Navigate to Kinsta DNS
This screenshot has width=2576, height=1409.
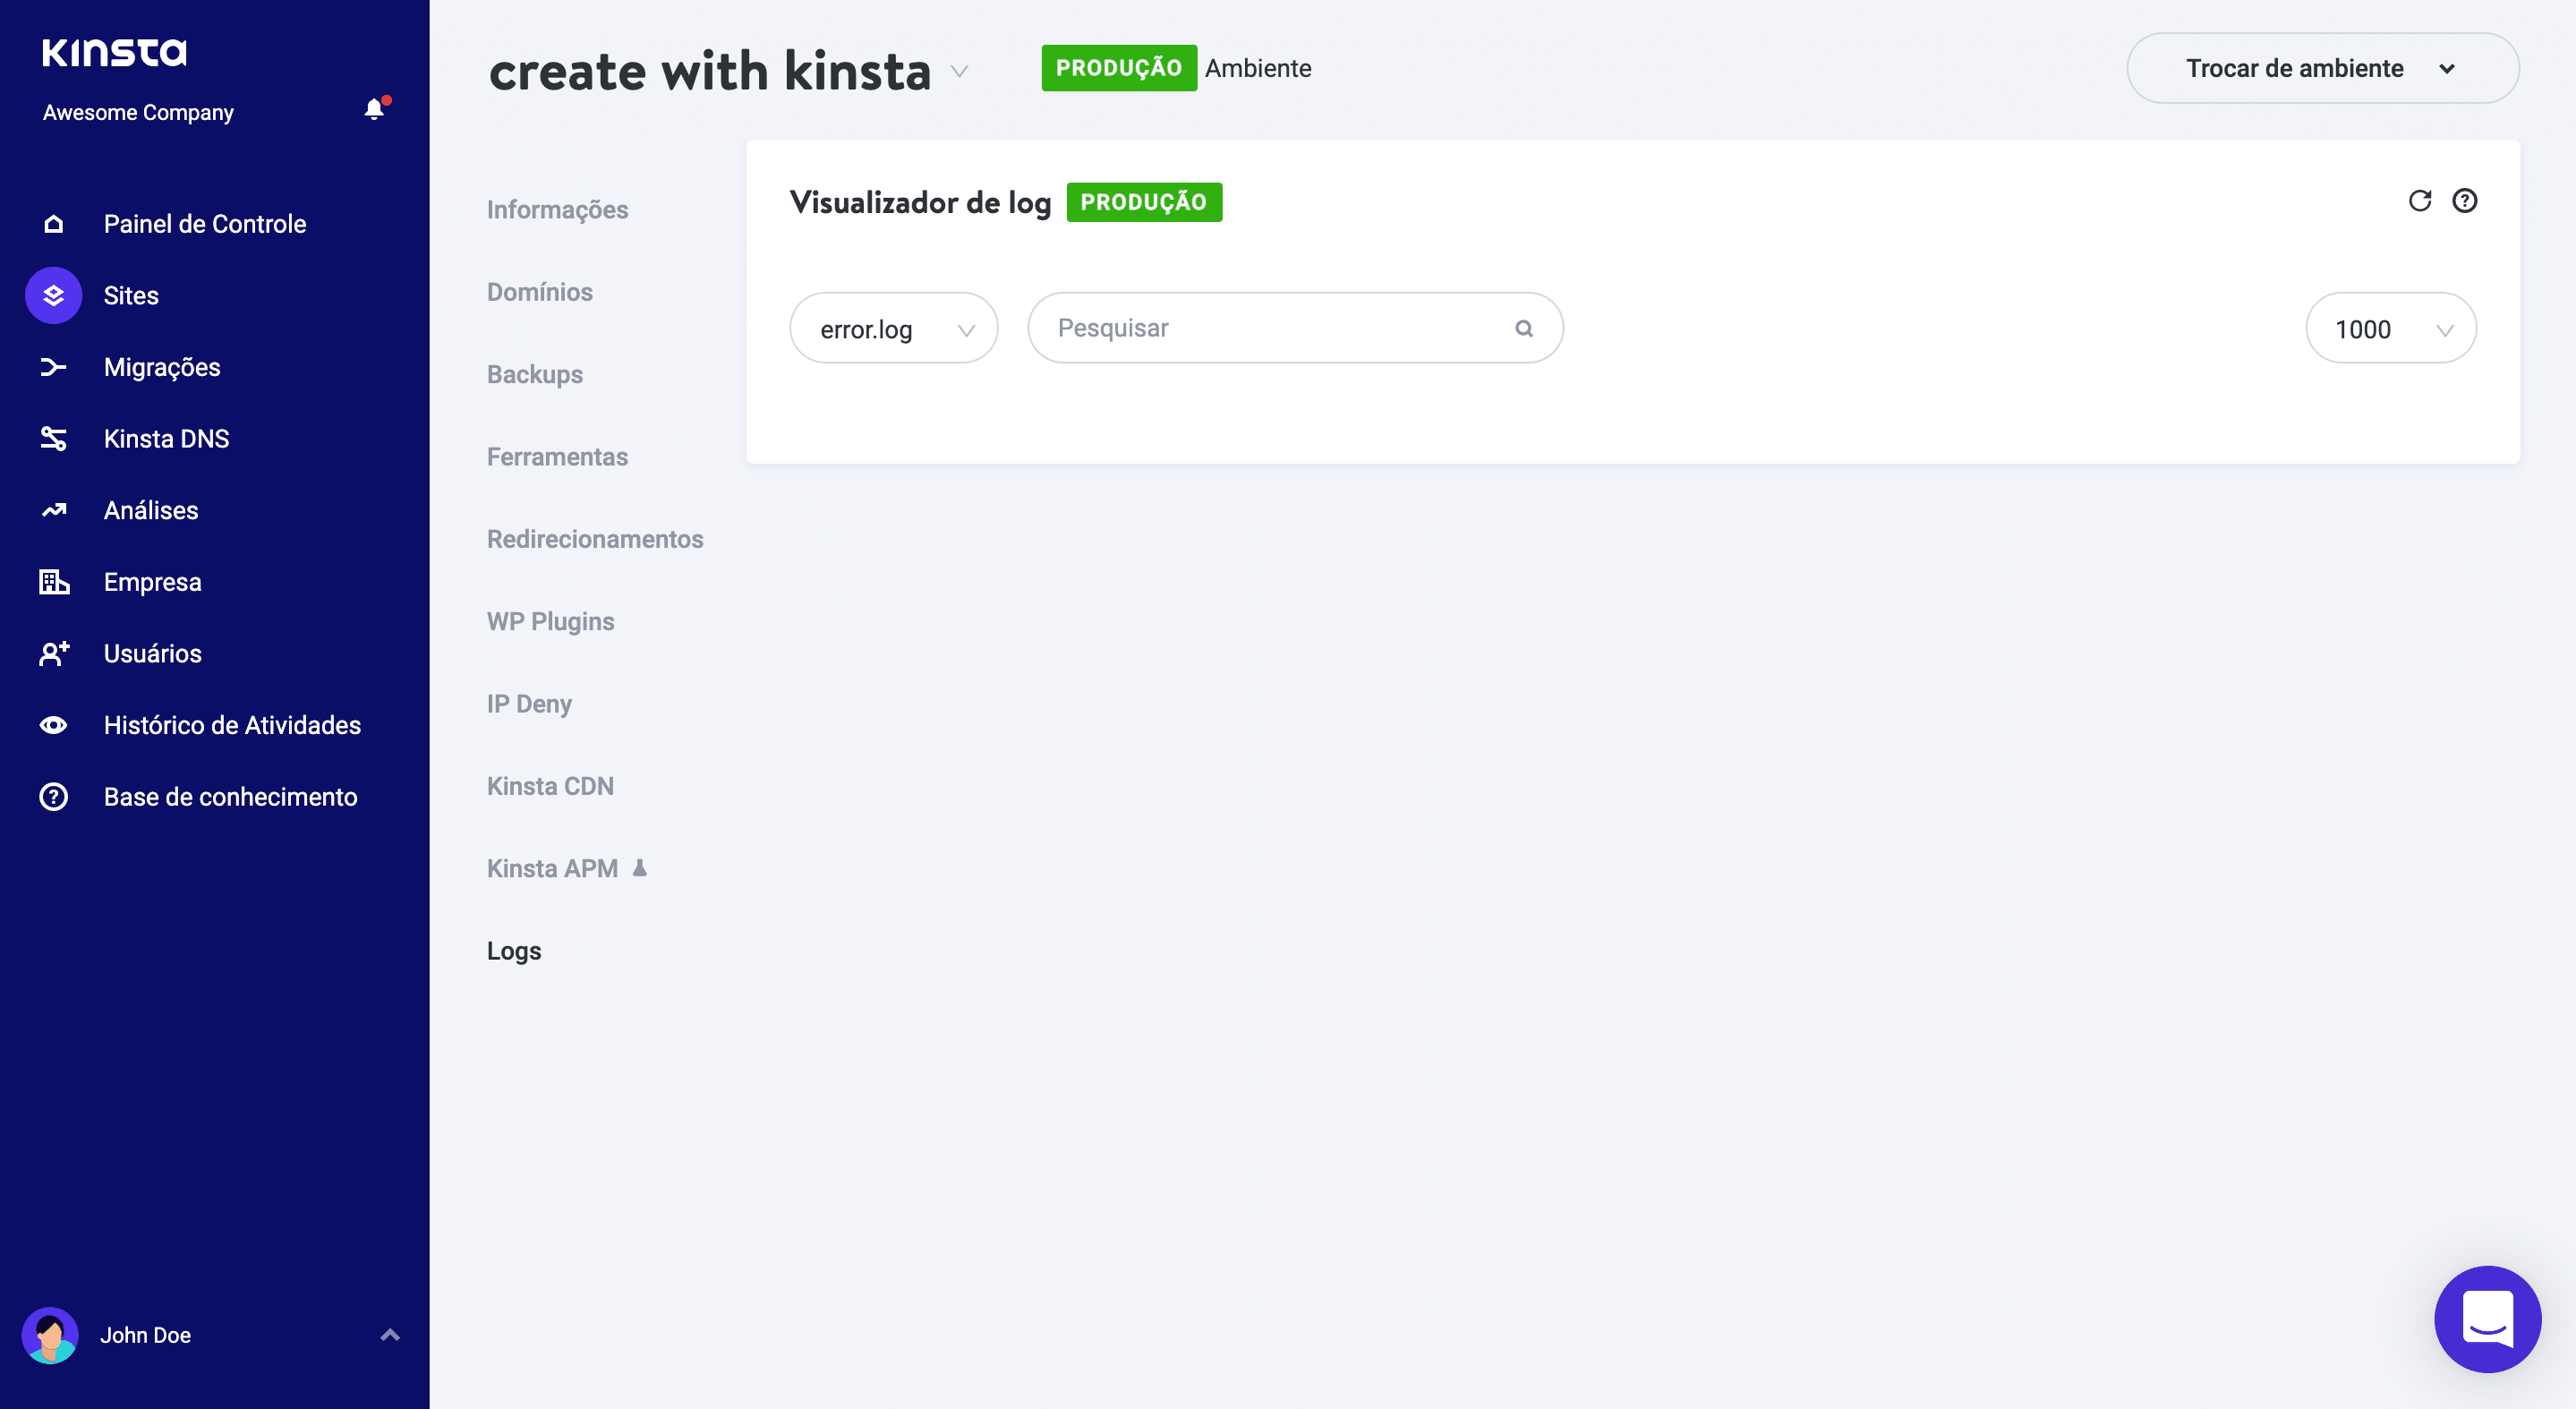pos(166,439)
